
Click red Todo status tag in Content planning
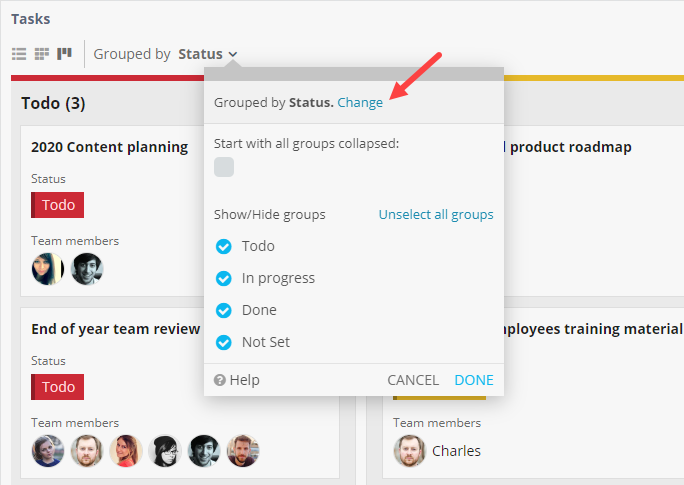(x=58, y=205)
